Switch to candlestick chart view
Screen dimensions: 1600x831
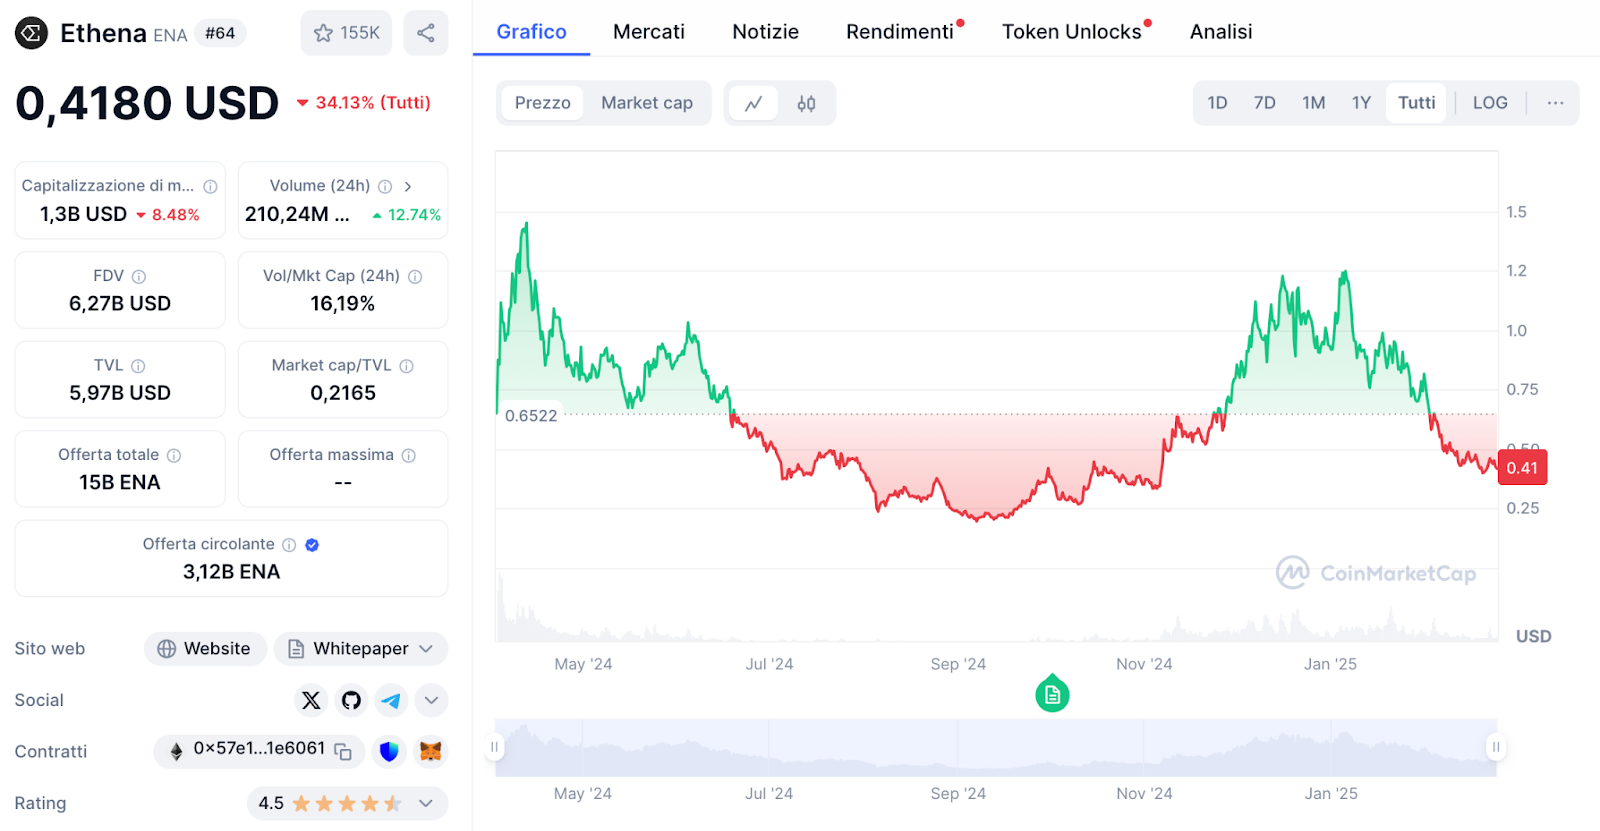806,103
